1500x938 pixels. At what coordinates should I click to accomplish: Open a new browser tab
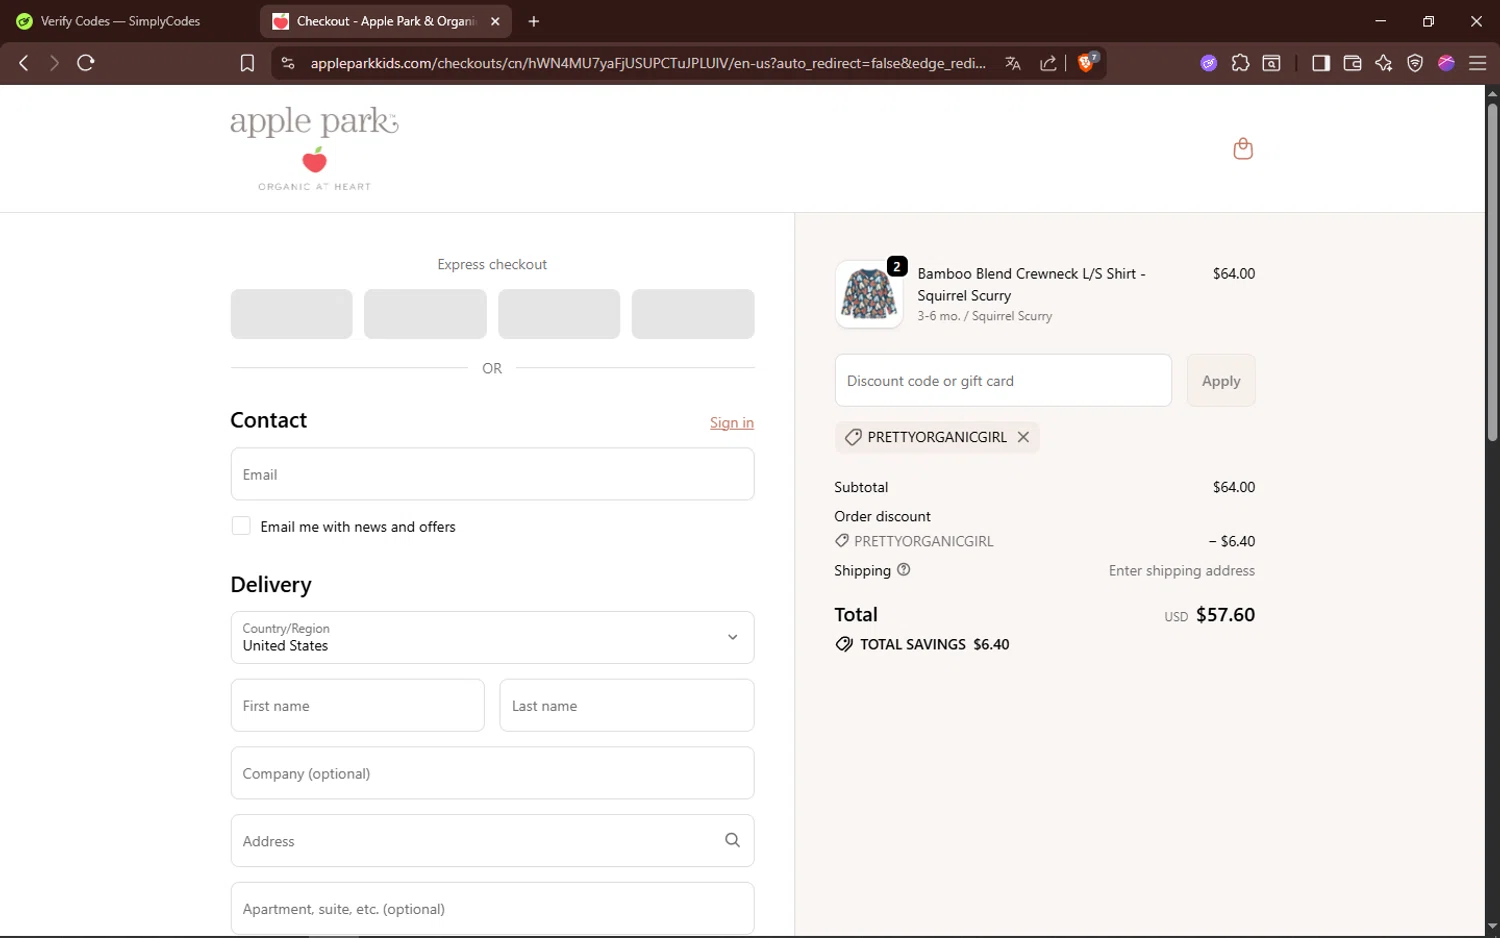pyautogui.click(x=534, y=21)
